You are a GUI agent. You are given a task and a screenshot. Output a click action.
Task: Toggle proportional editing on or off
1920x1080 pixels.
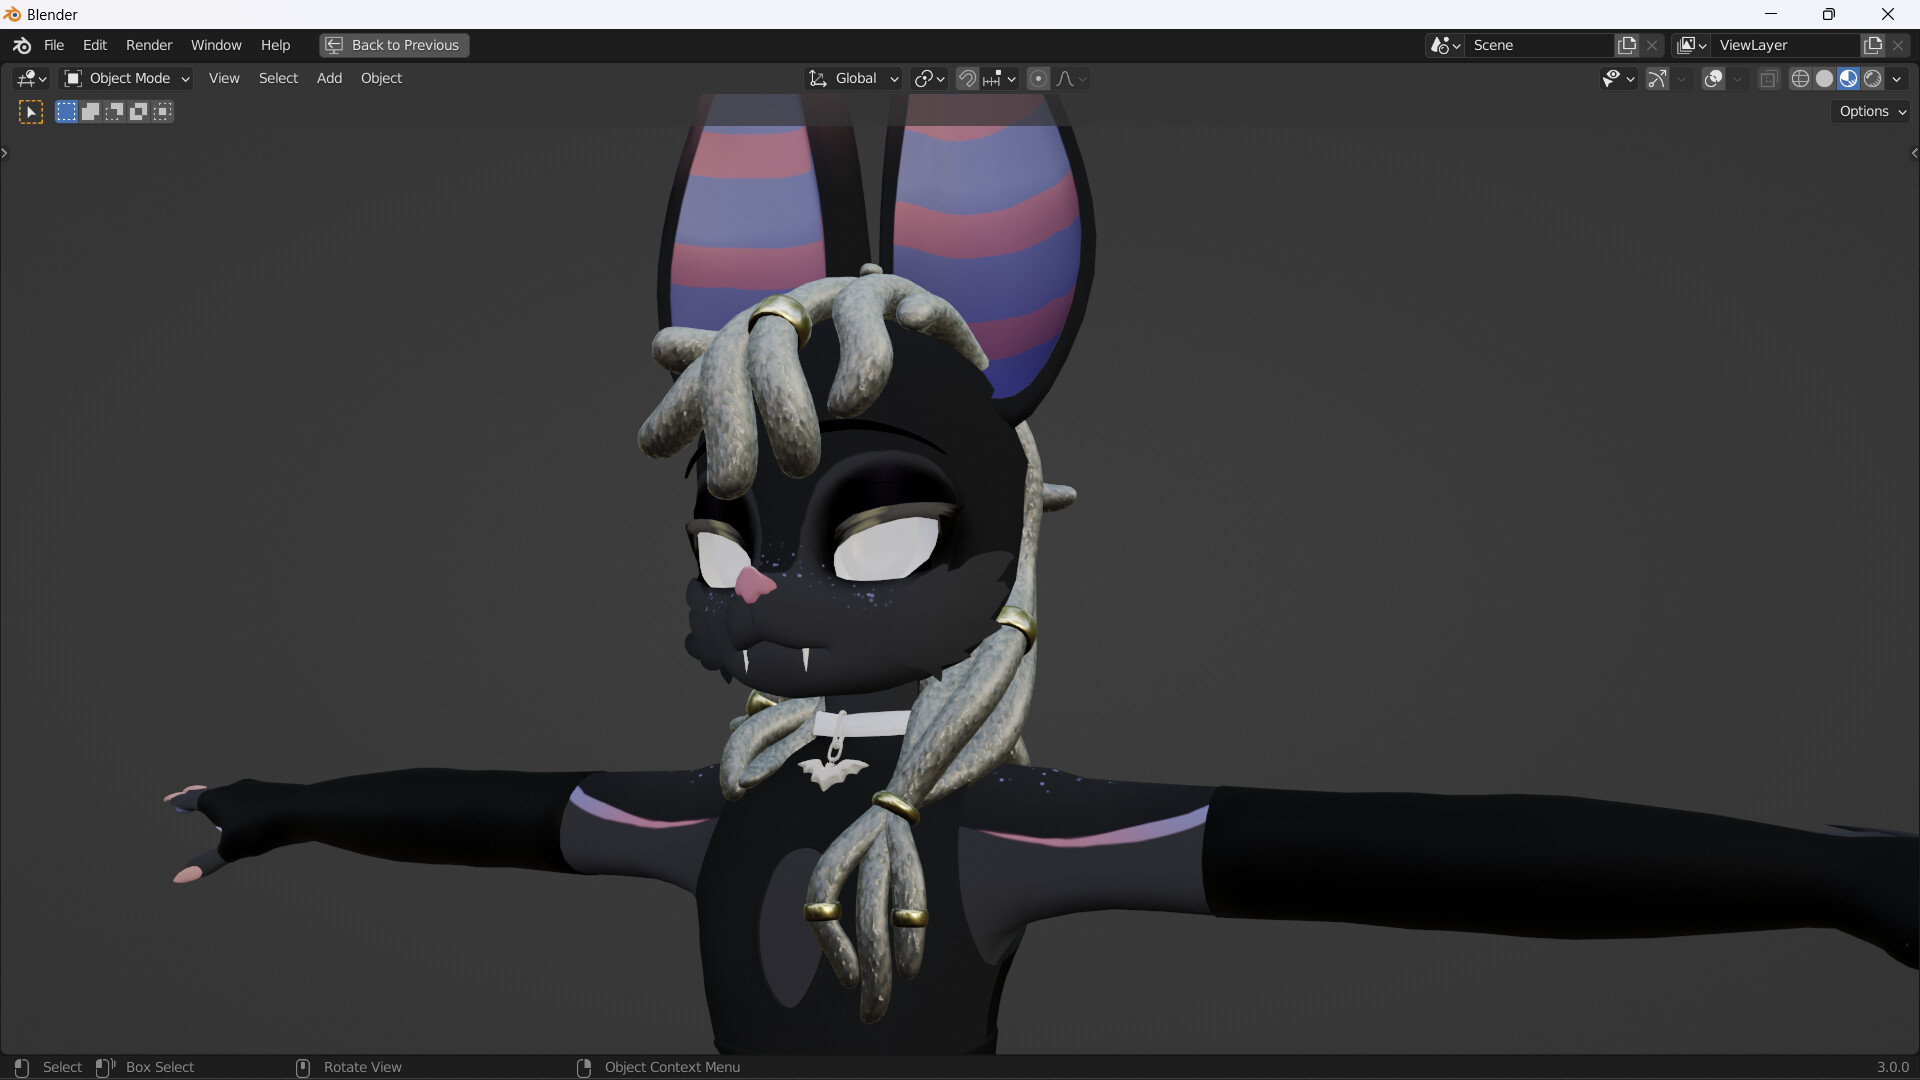click(1038, 78)
